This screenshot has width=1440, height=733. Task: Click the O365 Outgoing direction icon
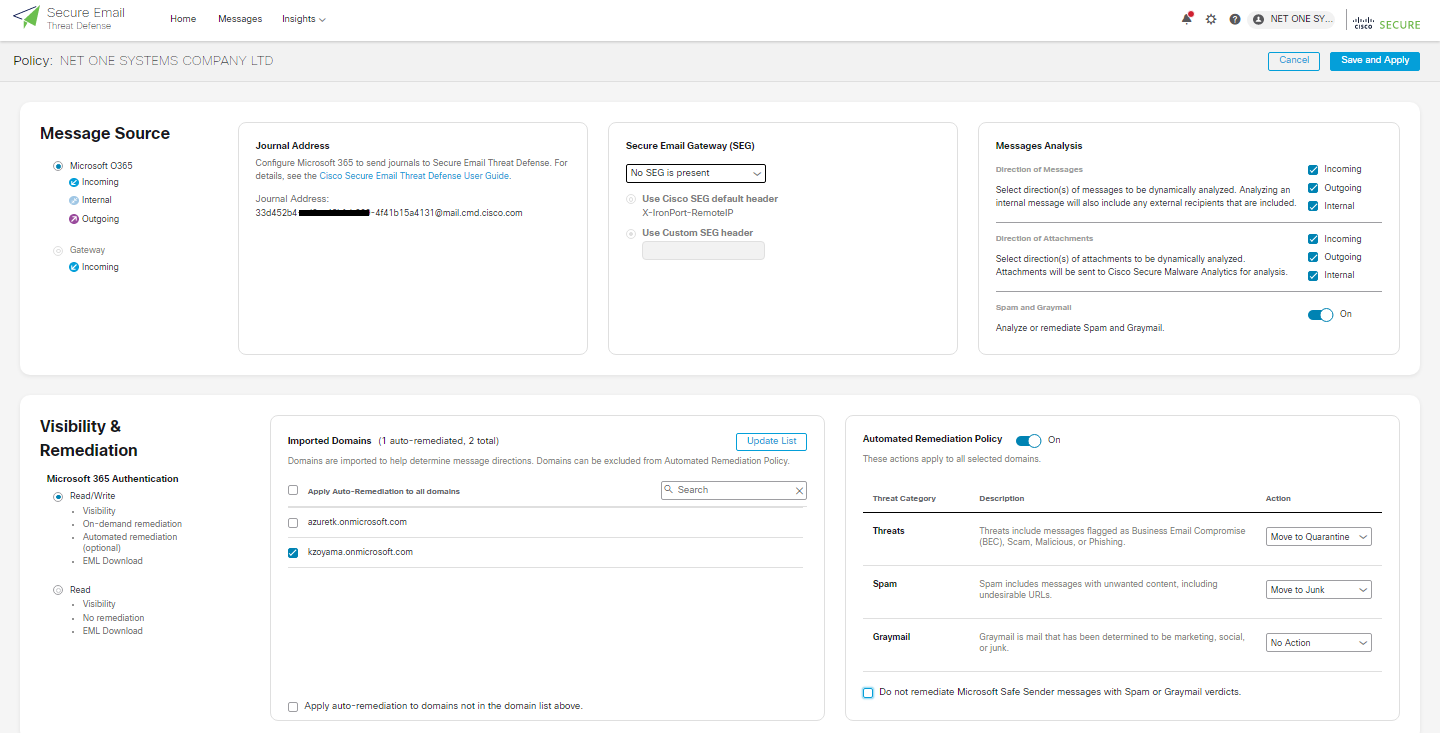coord(74,219)
